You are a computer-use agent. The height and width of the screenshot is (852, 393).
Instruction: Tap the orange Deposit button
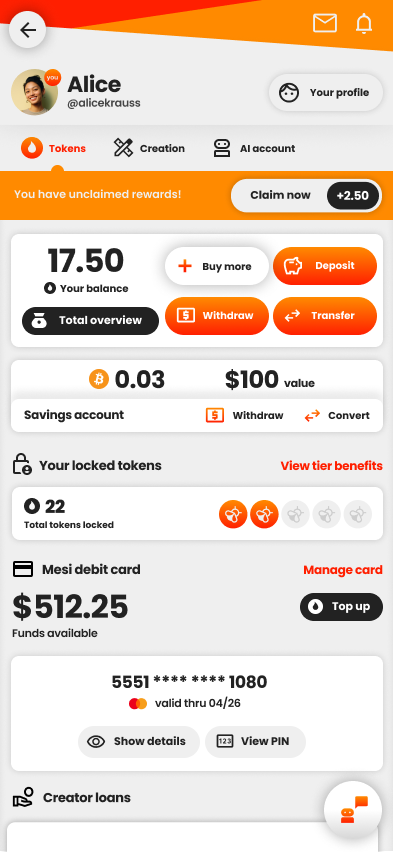tap(325, 266)
